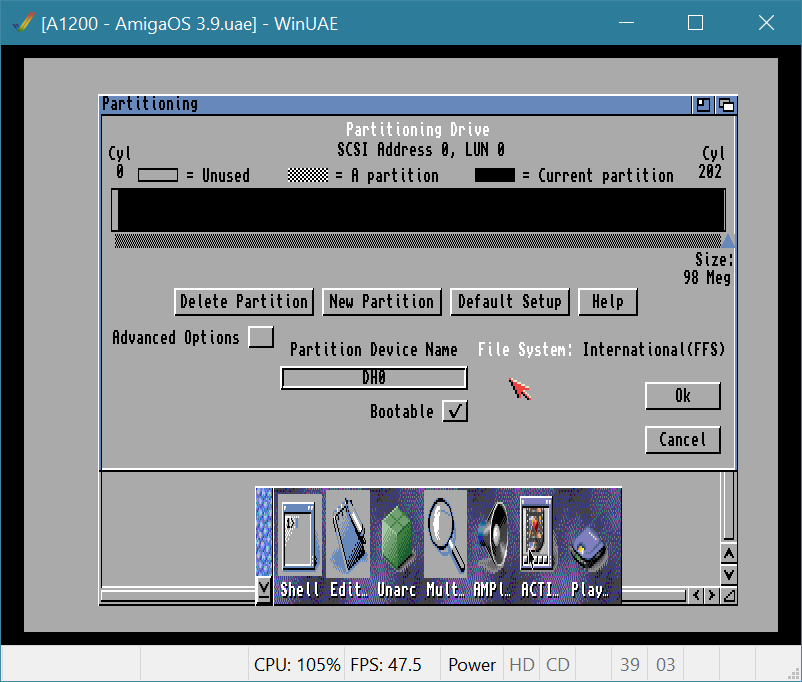Viewport: 802px width, 682px height.
Task: Click the Partitioning window title bar
Action: point(394,105)
